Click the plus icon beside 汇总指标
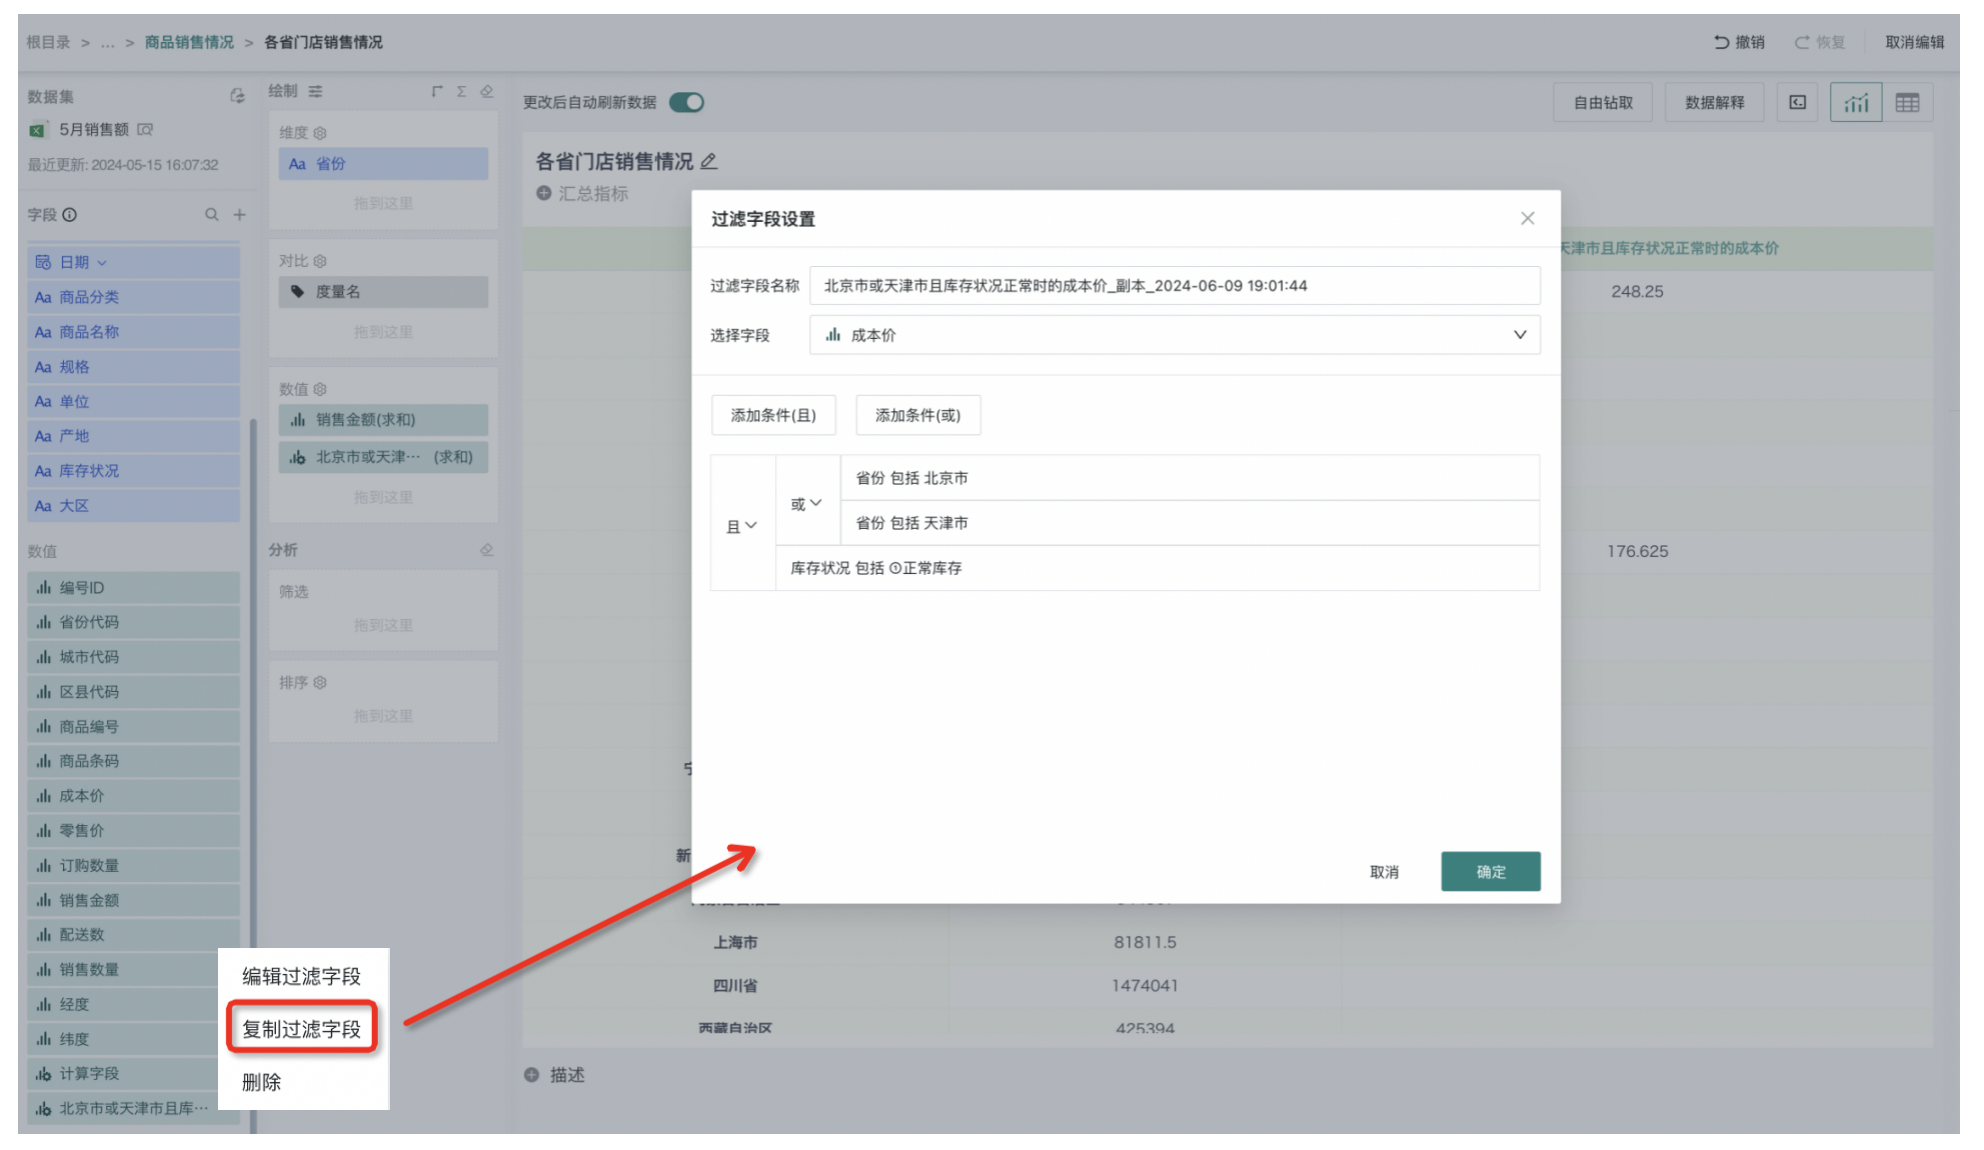Viewport: 1984px width, 1150px height. [x=543, y=193]
